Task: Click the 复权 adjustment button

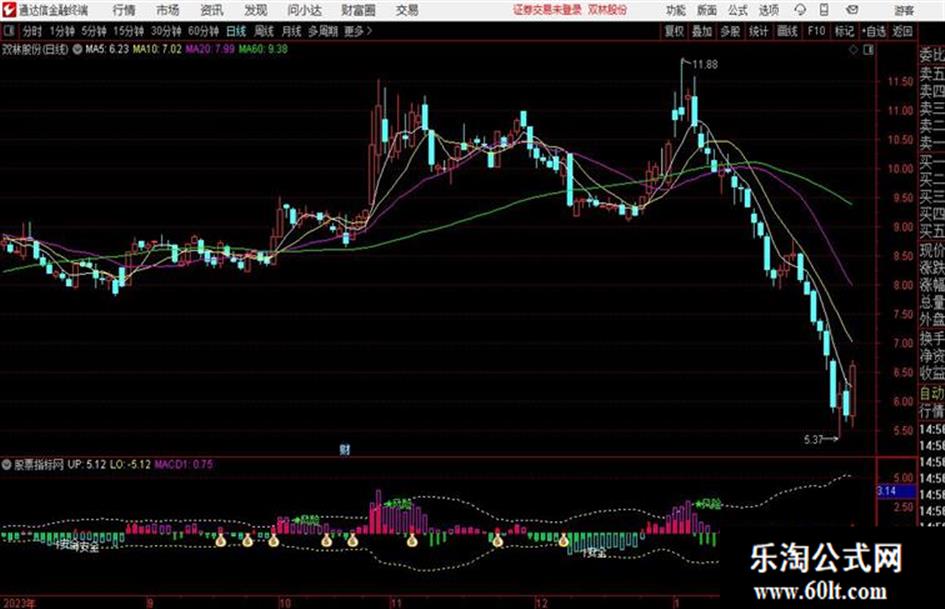Action: 674,31
